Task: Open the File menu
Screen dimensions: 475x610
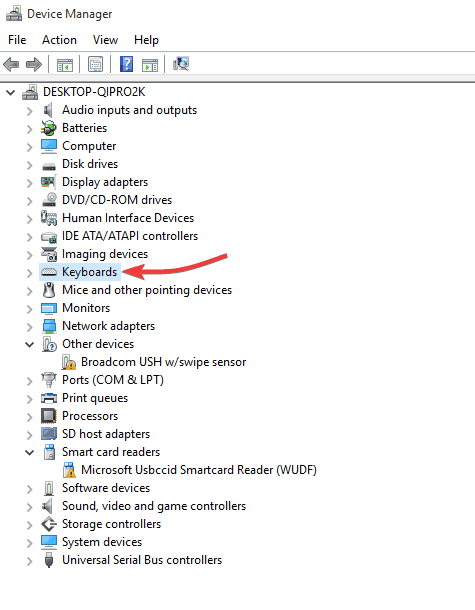Action: point(17,40)
